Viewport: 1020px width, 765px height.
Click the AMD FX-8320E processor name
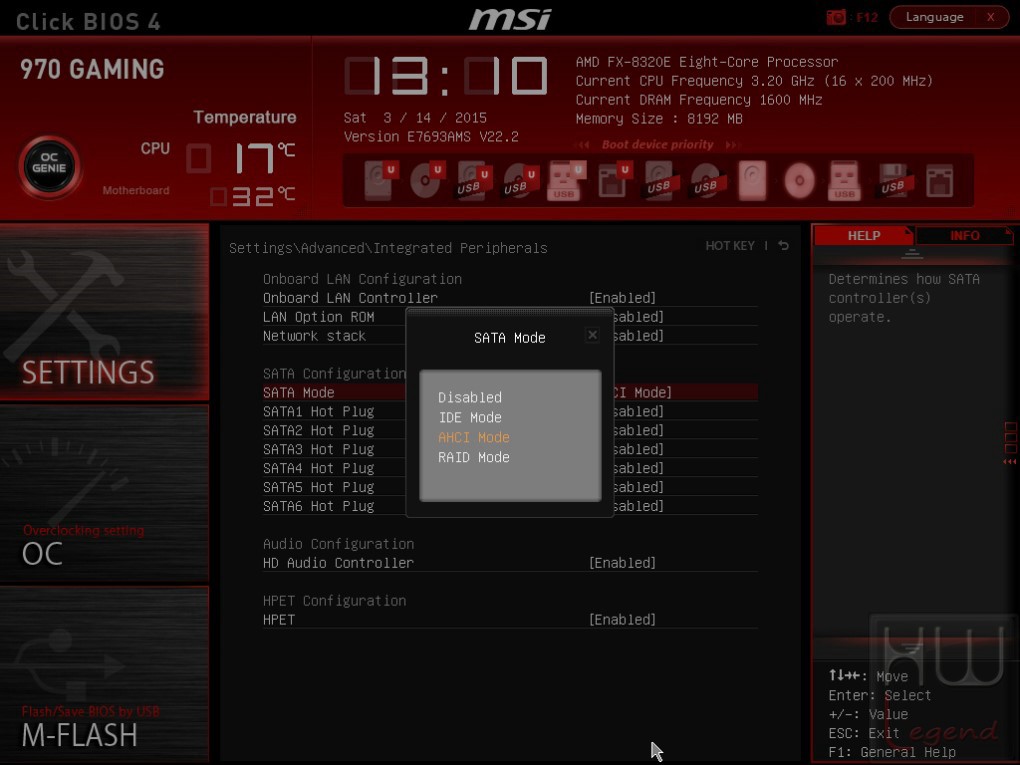click(706, 62)
